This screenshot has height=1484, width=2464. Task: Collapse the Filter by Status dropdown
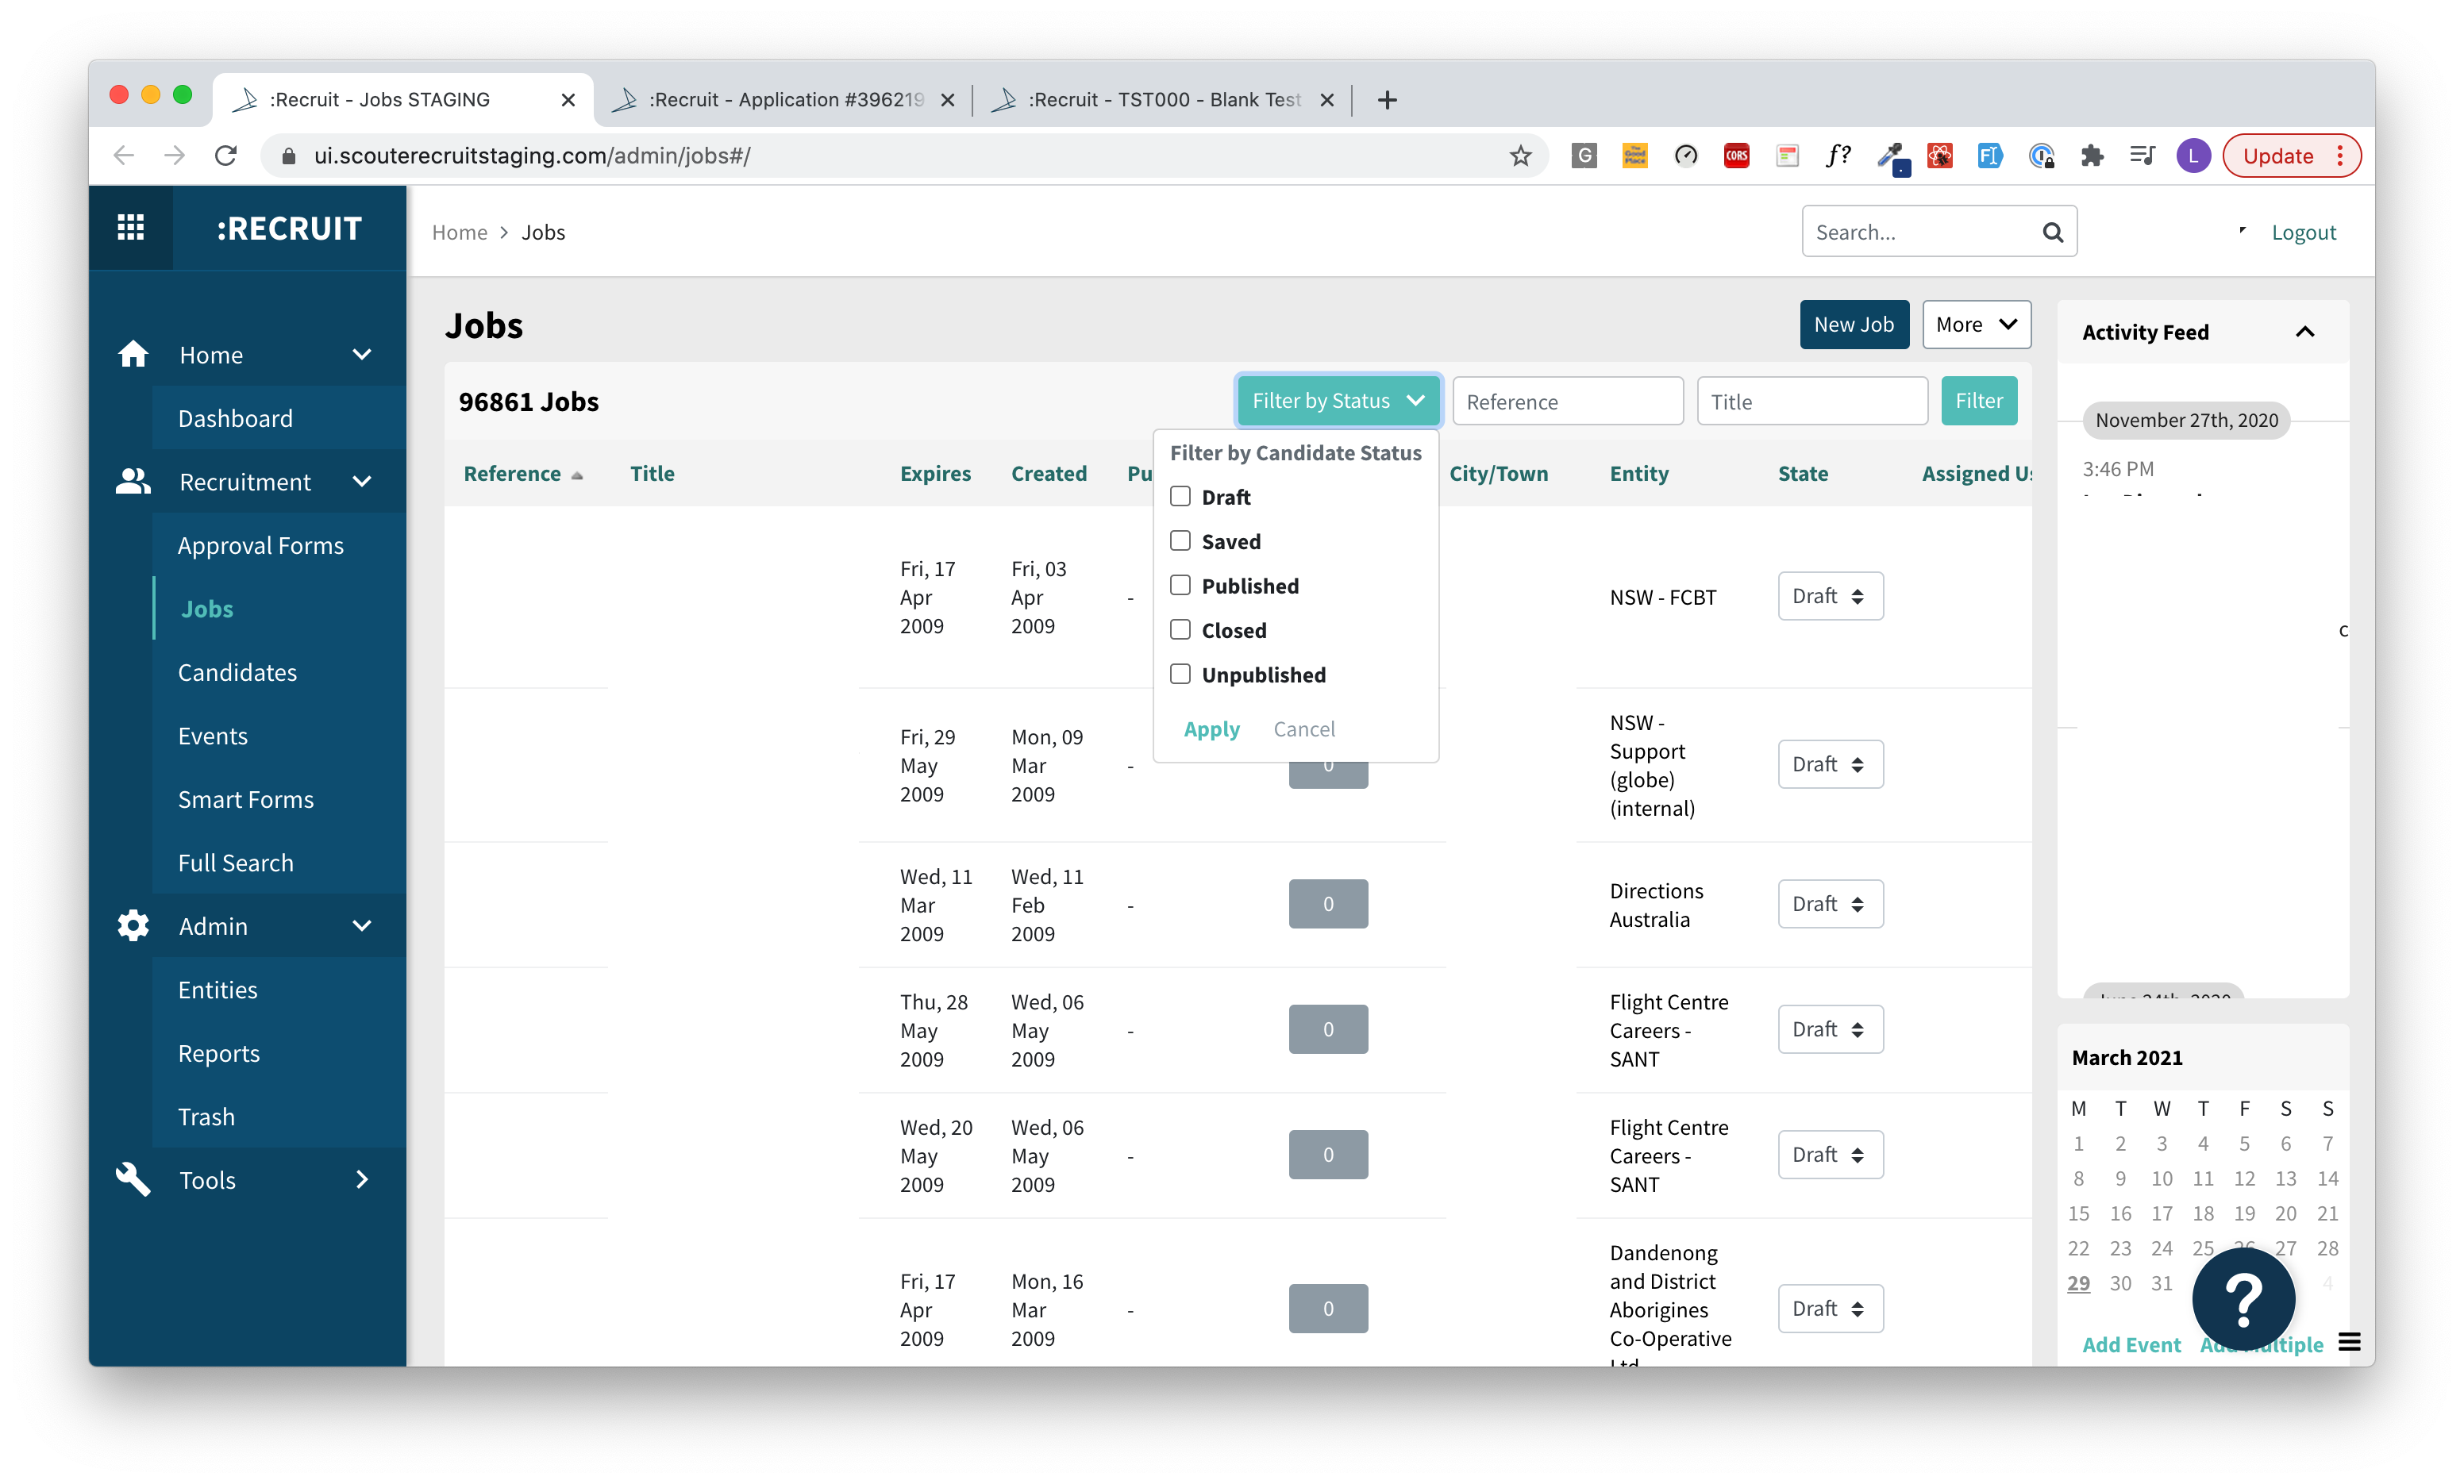1338,401
